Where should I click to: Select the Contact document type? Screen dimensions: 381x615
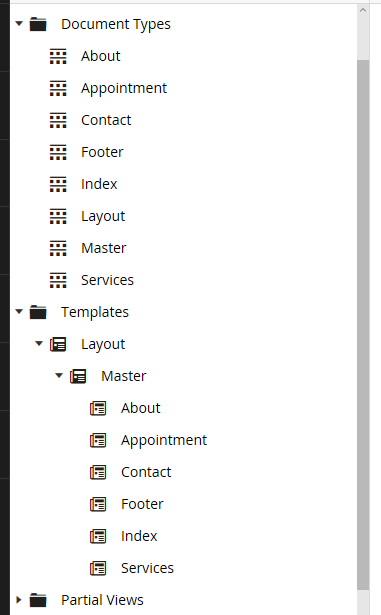(106, 120)
